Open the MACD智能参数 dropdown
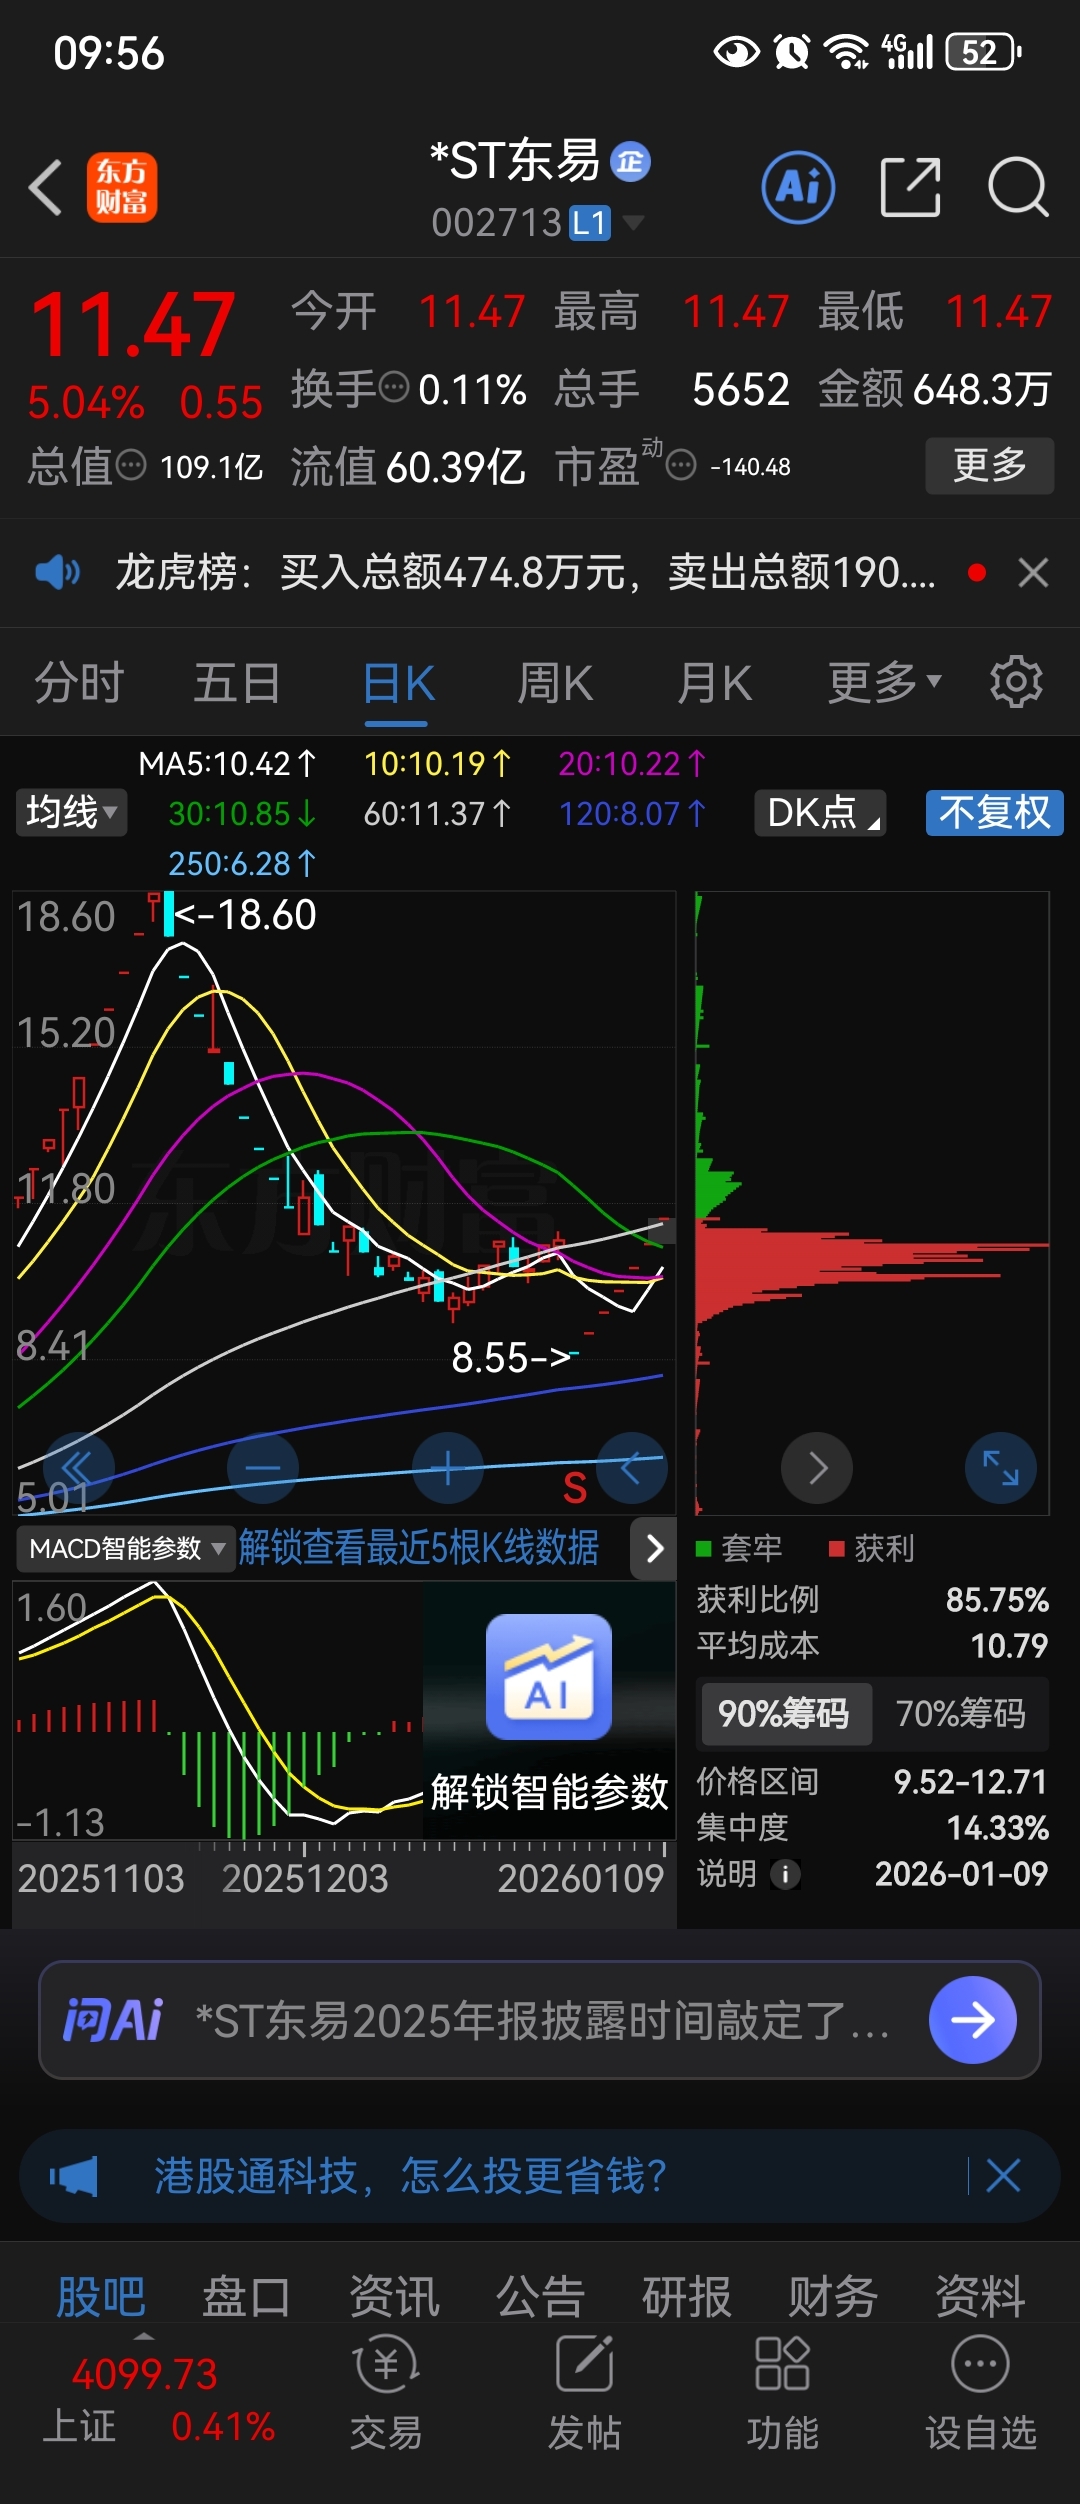The height and width of the screenshot is (2504, 1080). click(x=126, y=1548)
